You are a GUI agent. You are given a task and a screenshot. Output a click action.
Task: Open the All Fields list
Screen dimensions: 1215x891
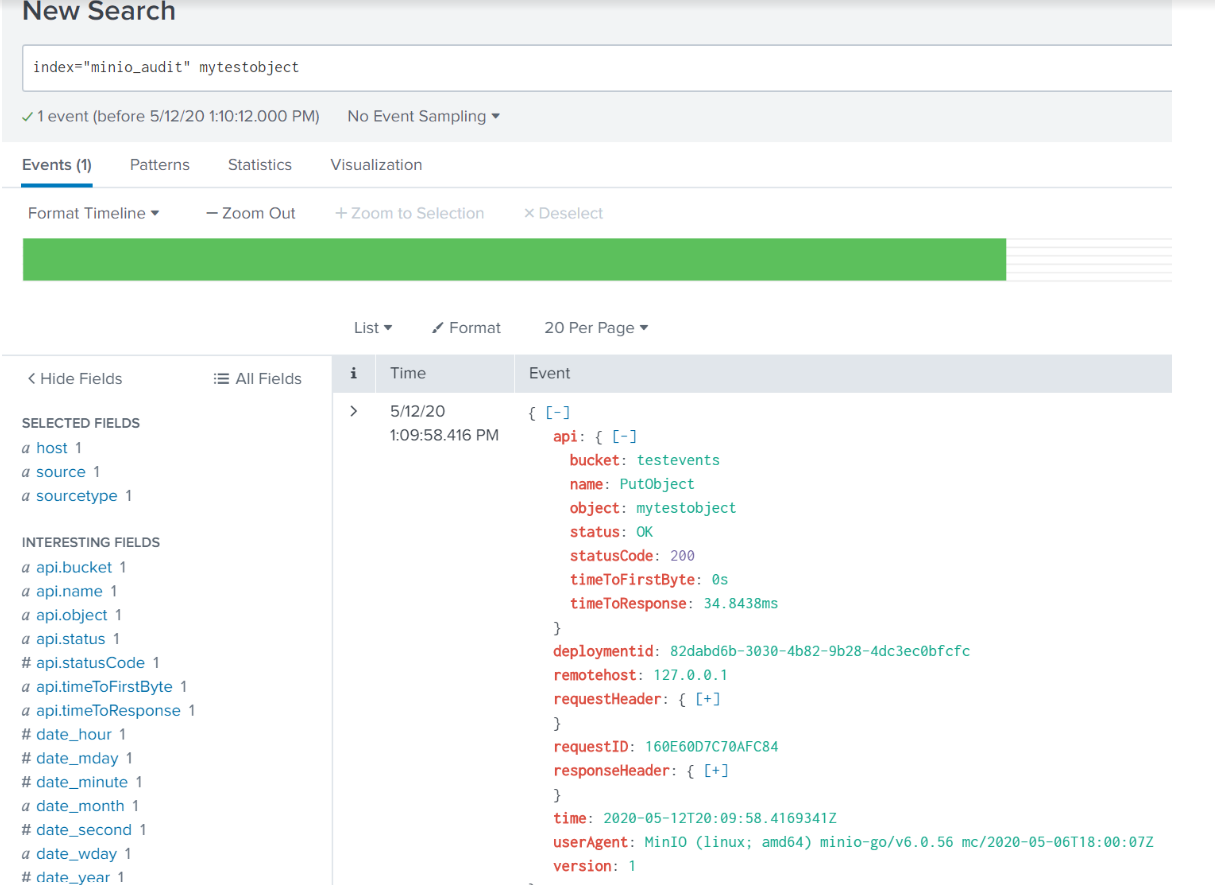[x=258, y=378]
